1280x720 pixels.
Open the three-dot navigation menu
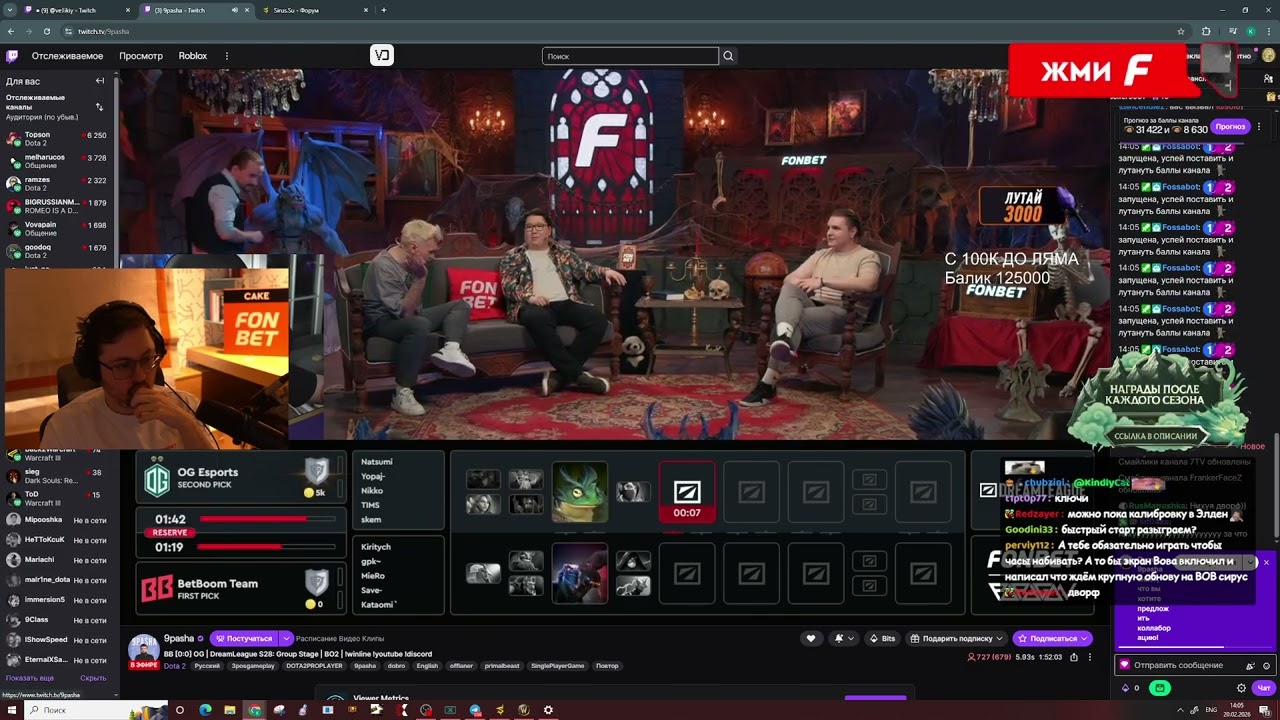[227, 56]
